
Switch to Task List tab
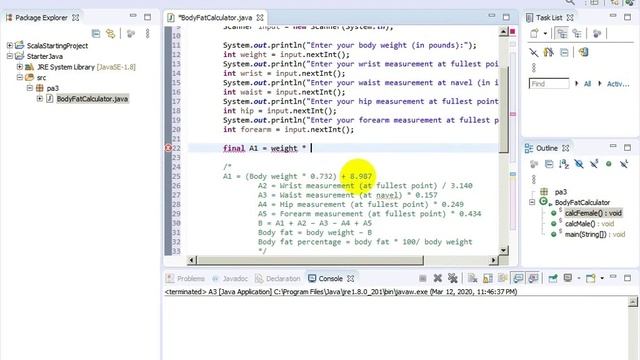(x=549, y=18)
